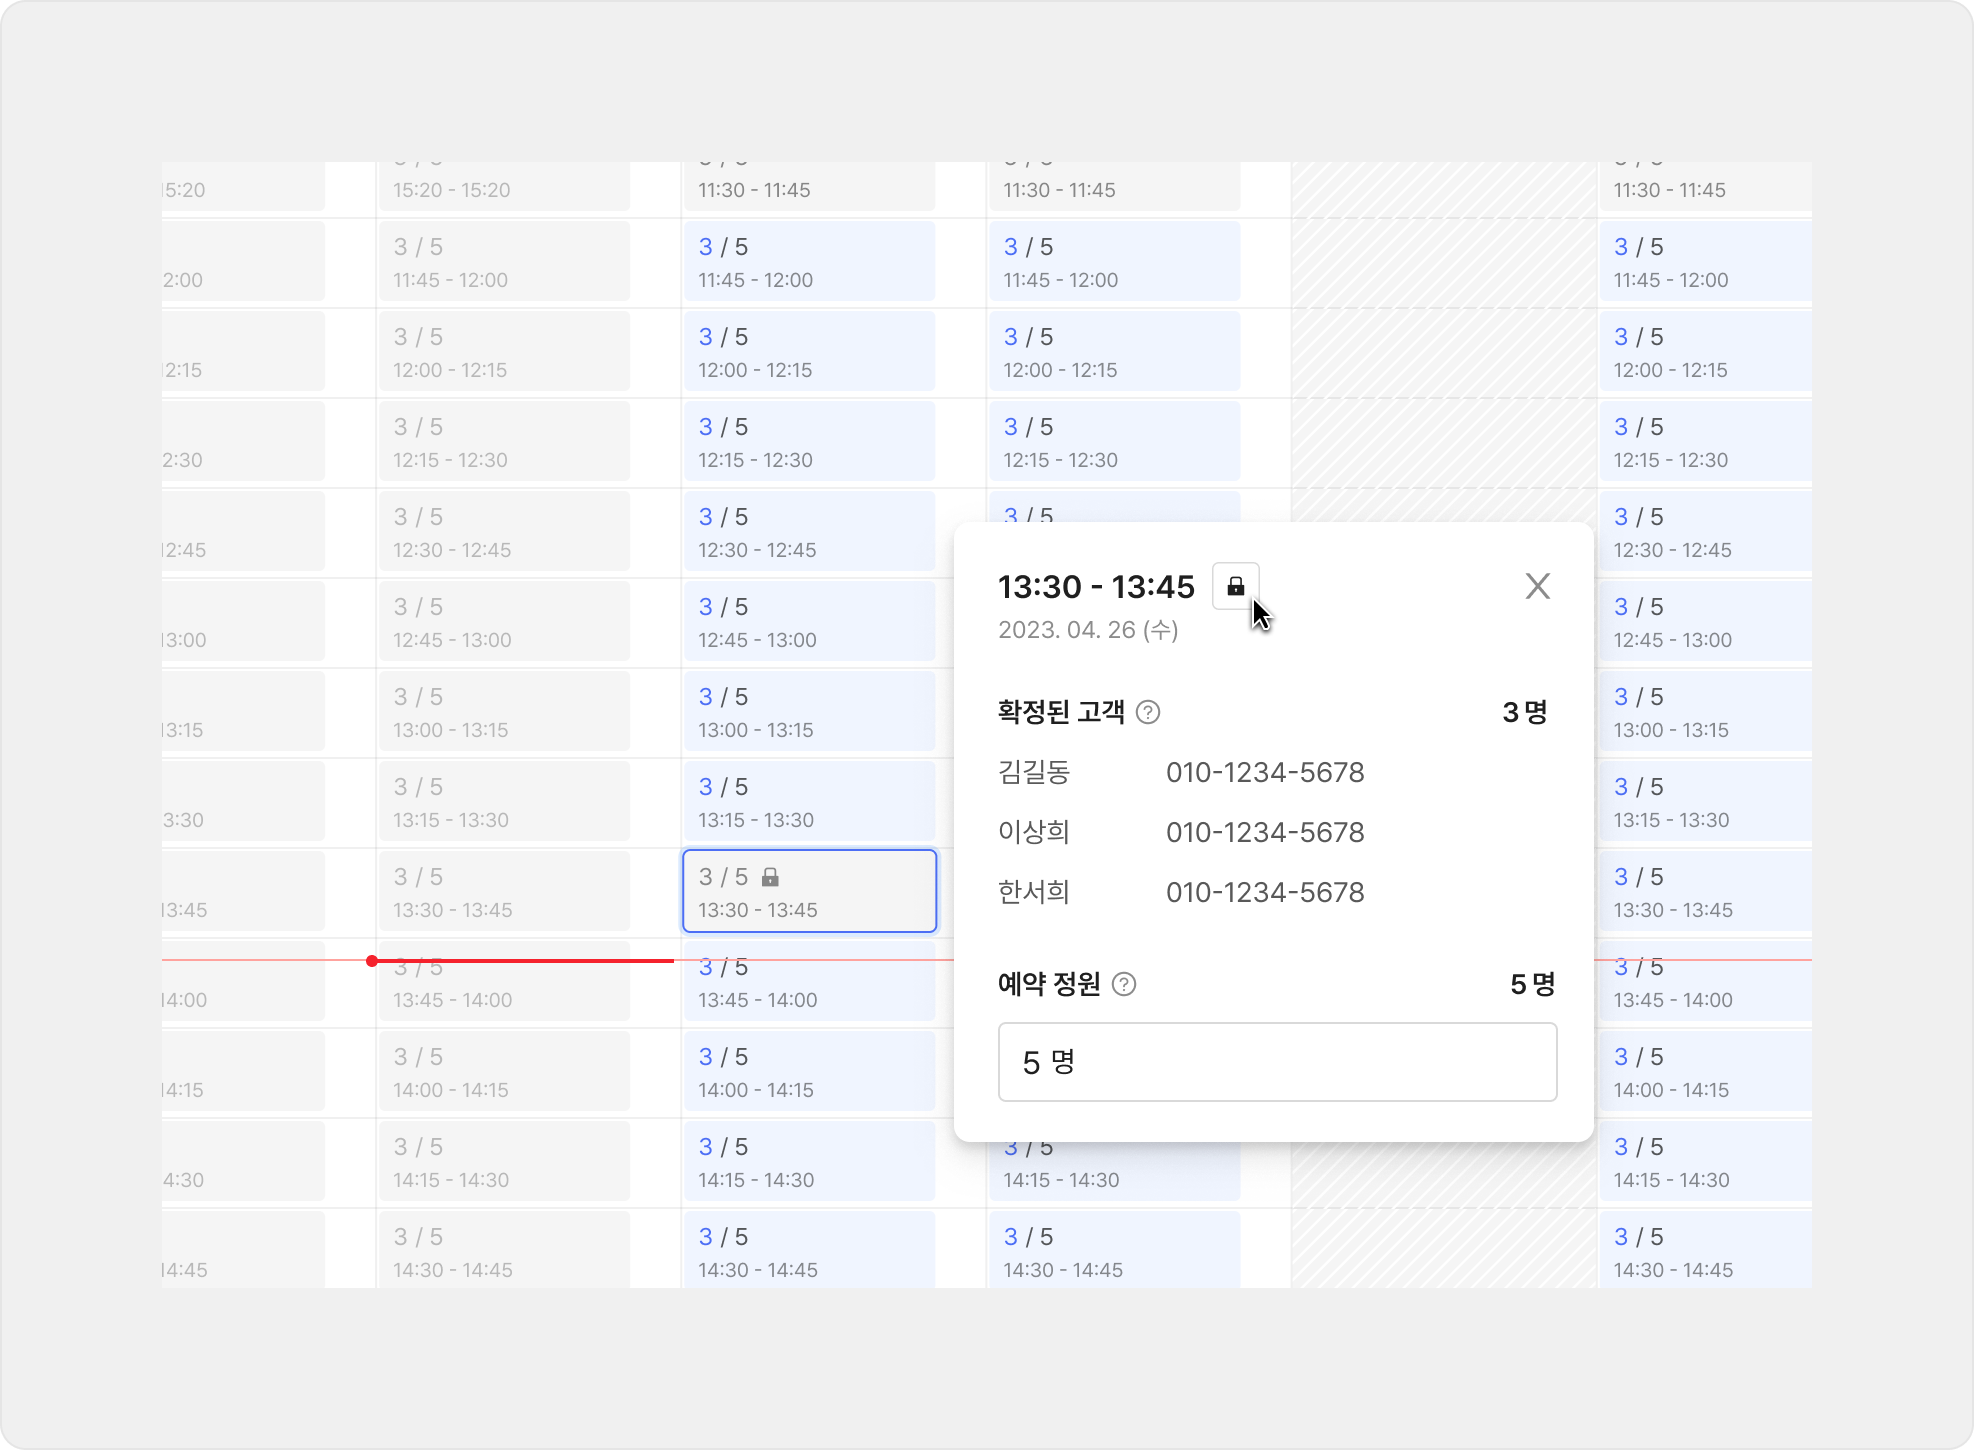Click lock icon on highlighted 13:30 - 13:45 slot

(770, 877)
